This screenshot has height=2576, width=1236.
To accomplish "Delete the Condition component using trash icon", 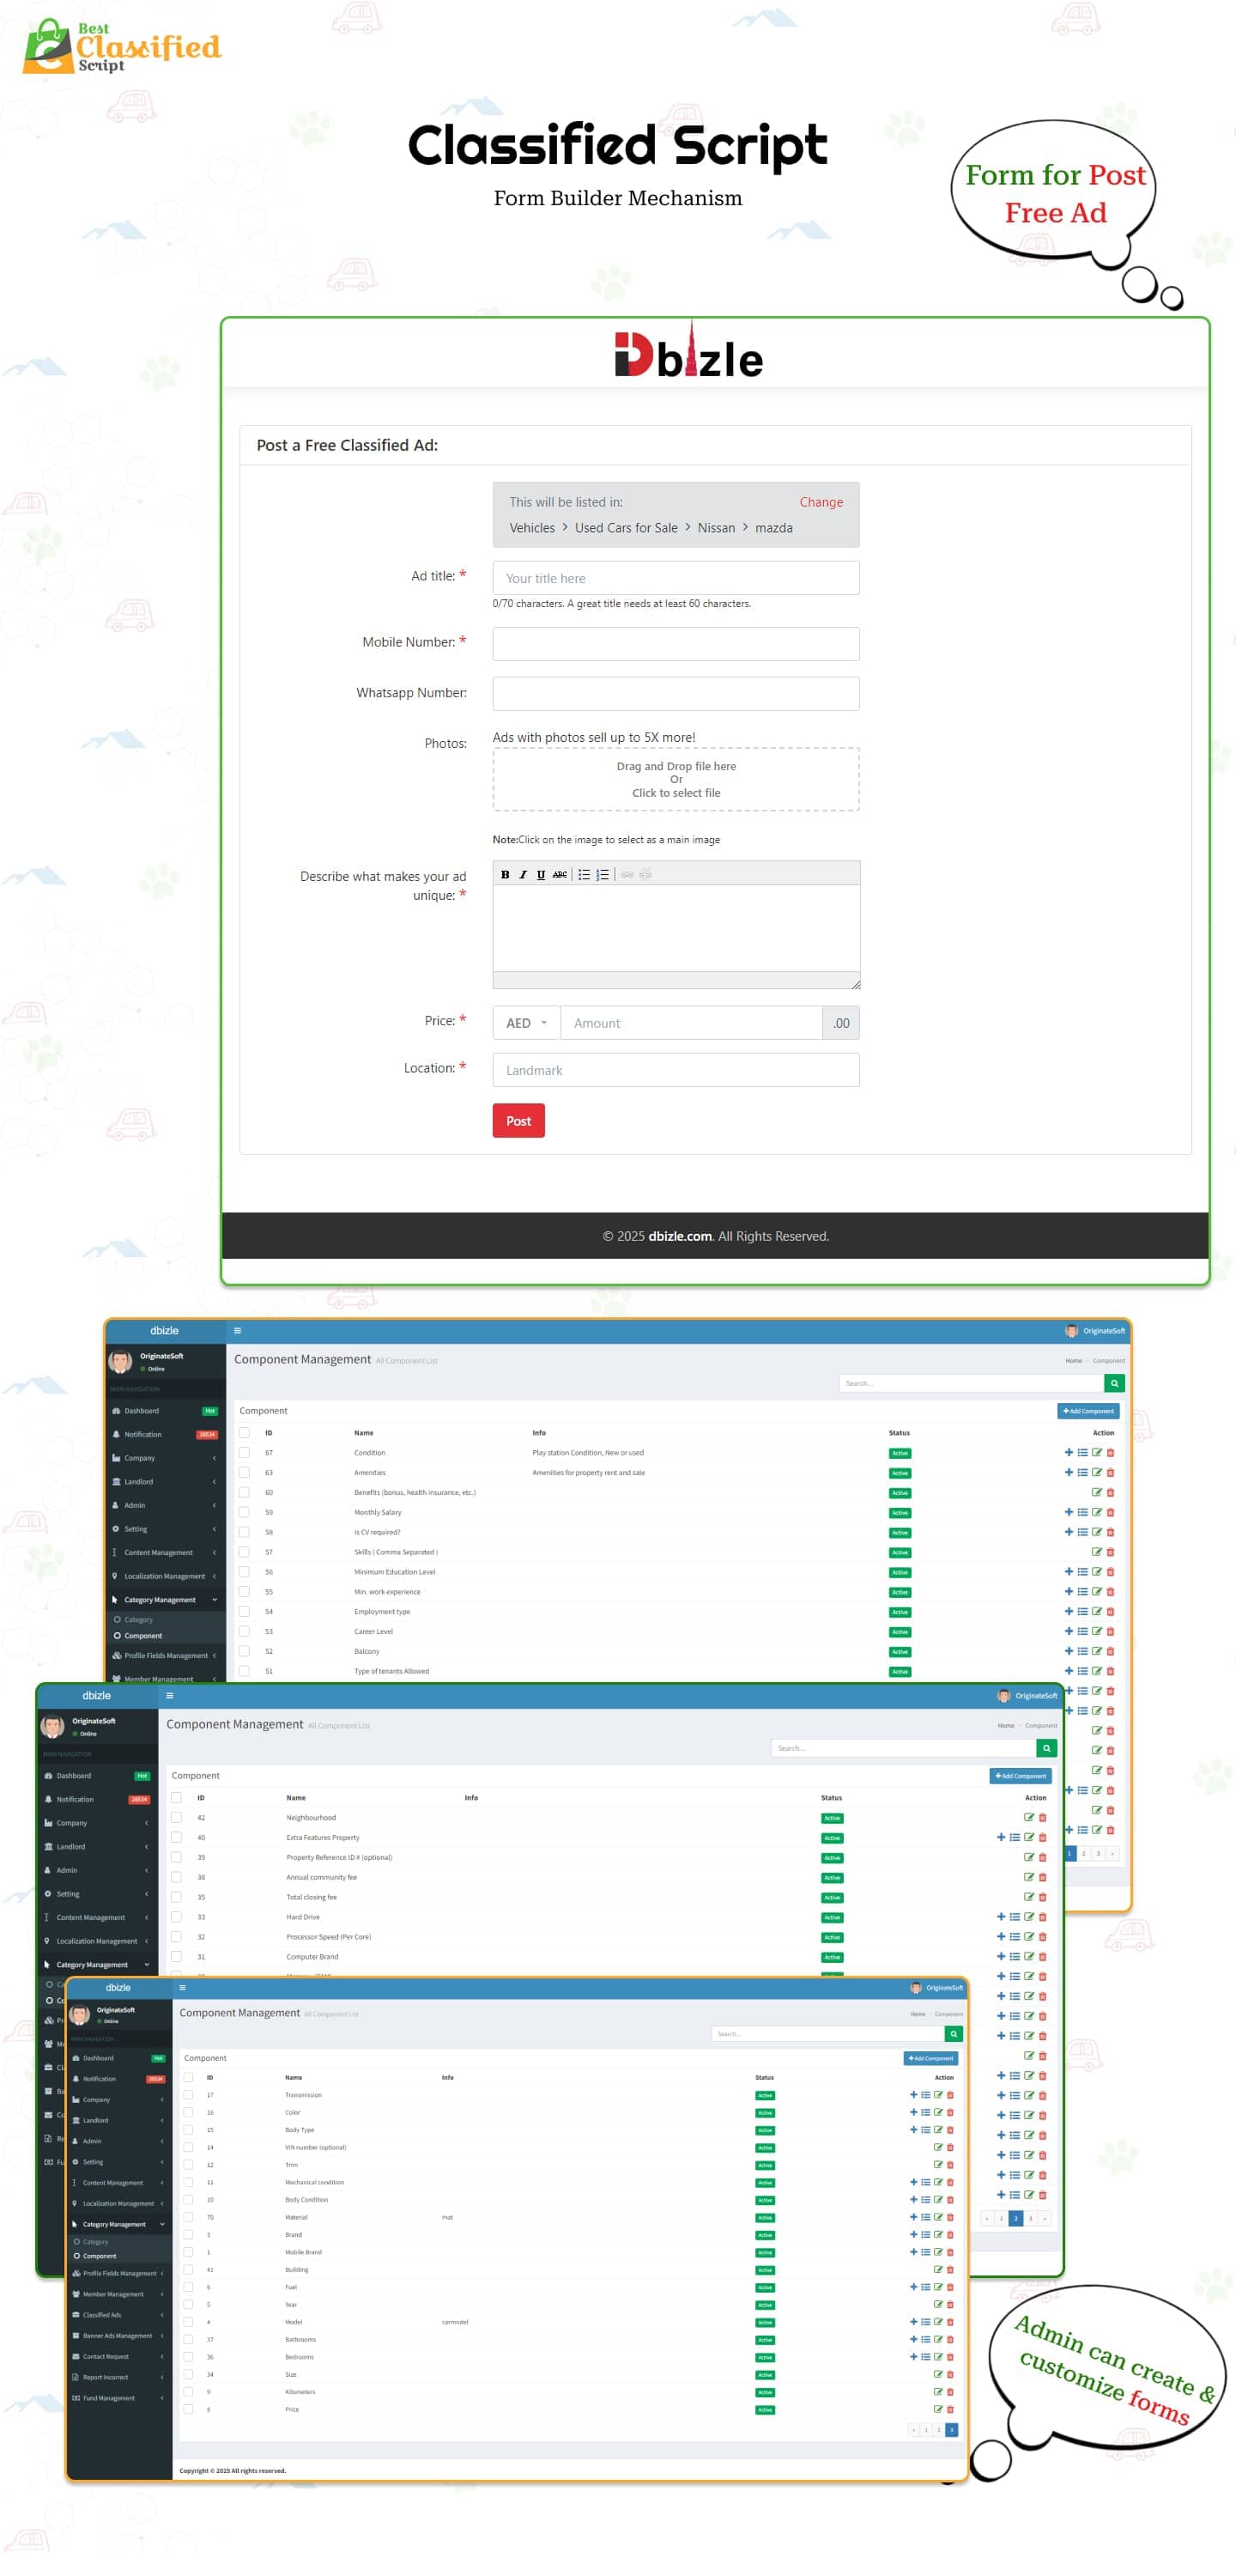I will pyautogui.click(x=1110, y=1453).
